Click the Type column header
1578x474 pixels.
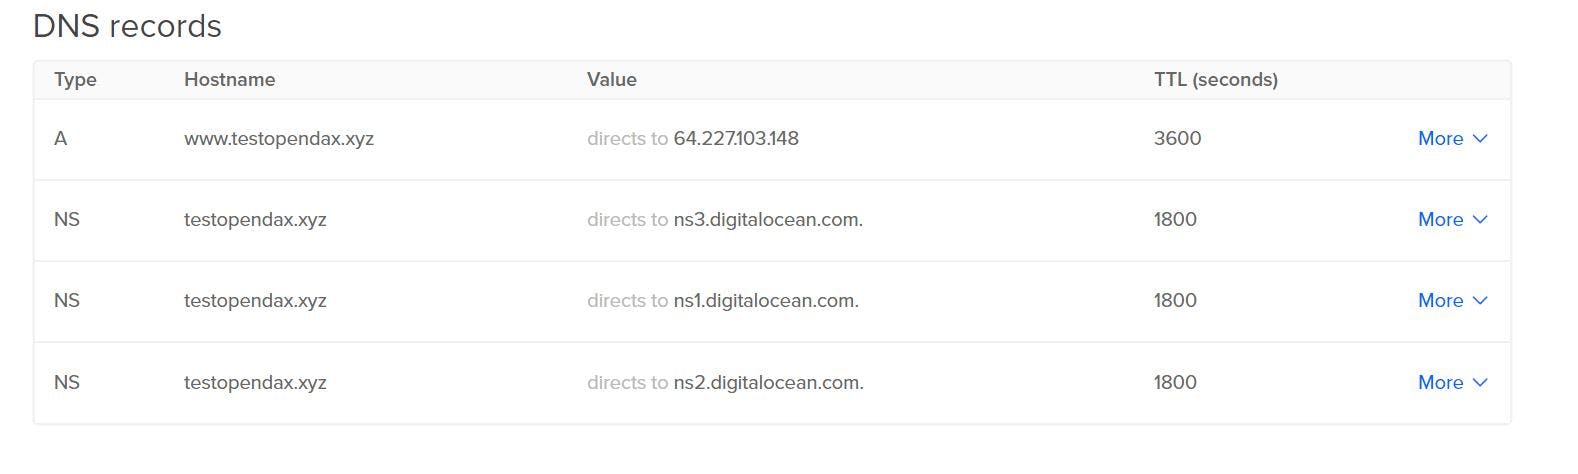point(75,80)
